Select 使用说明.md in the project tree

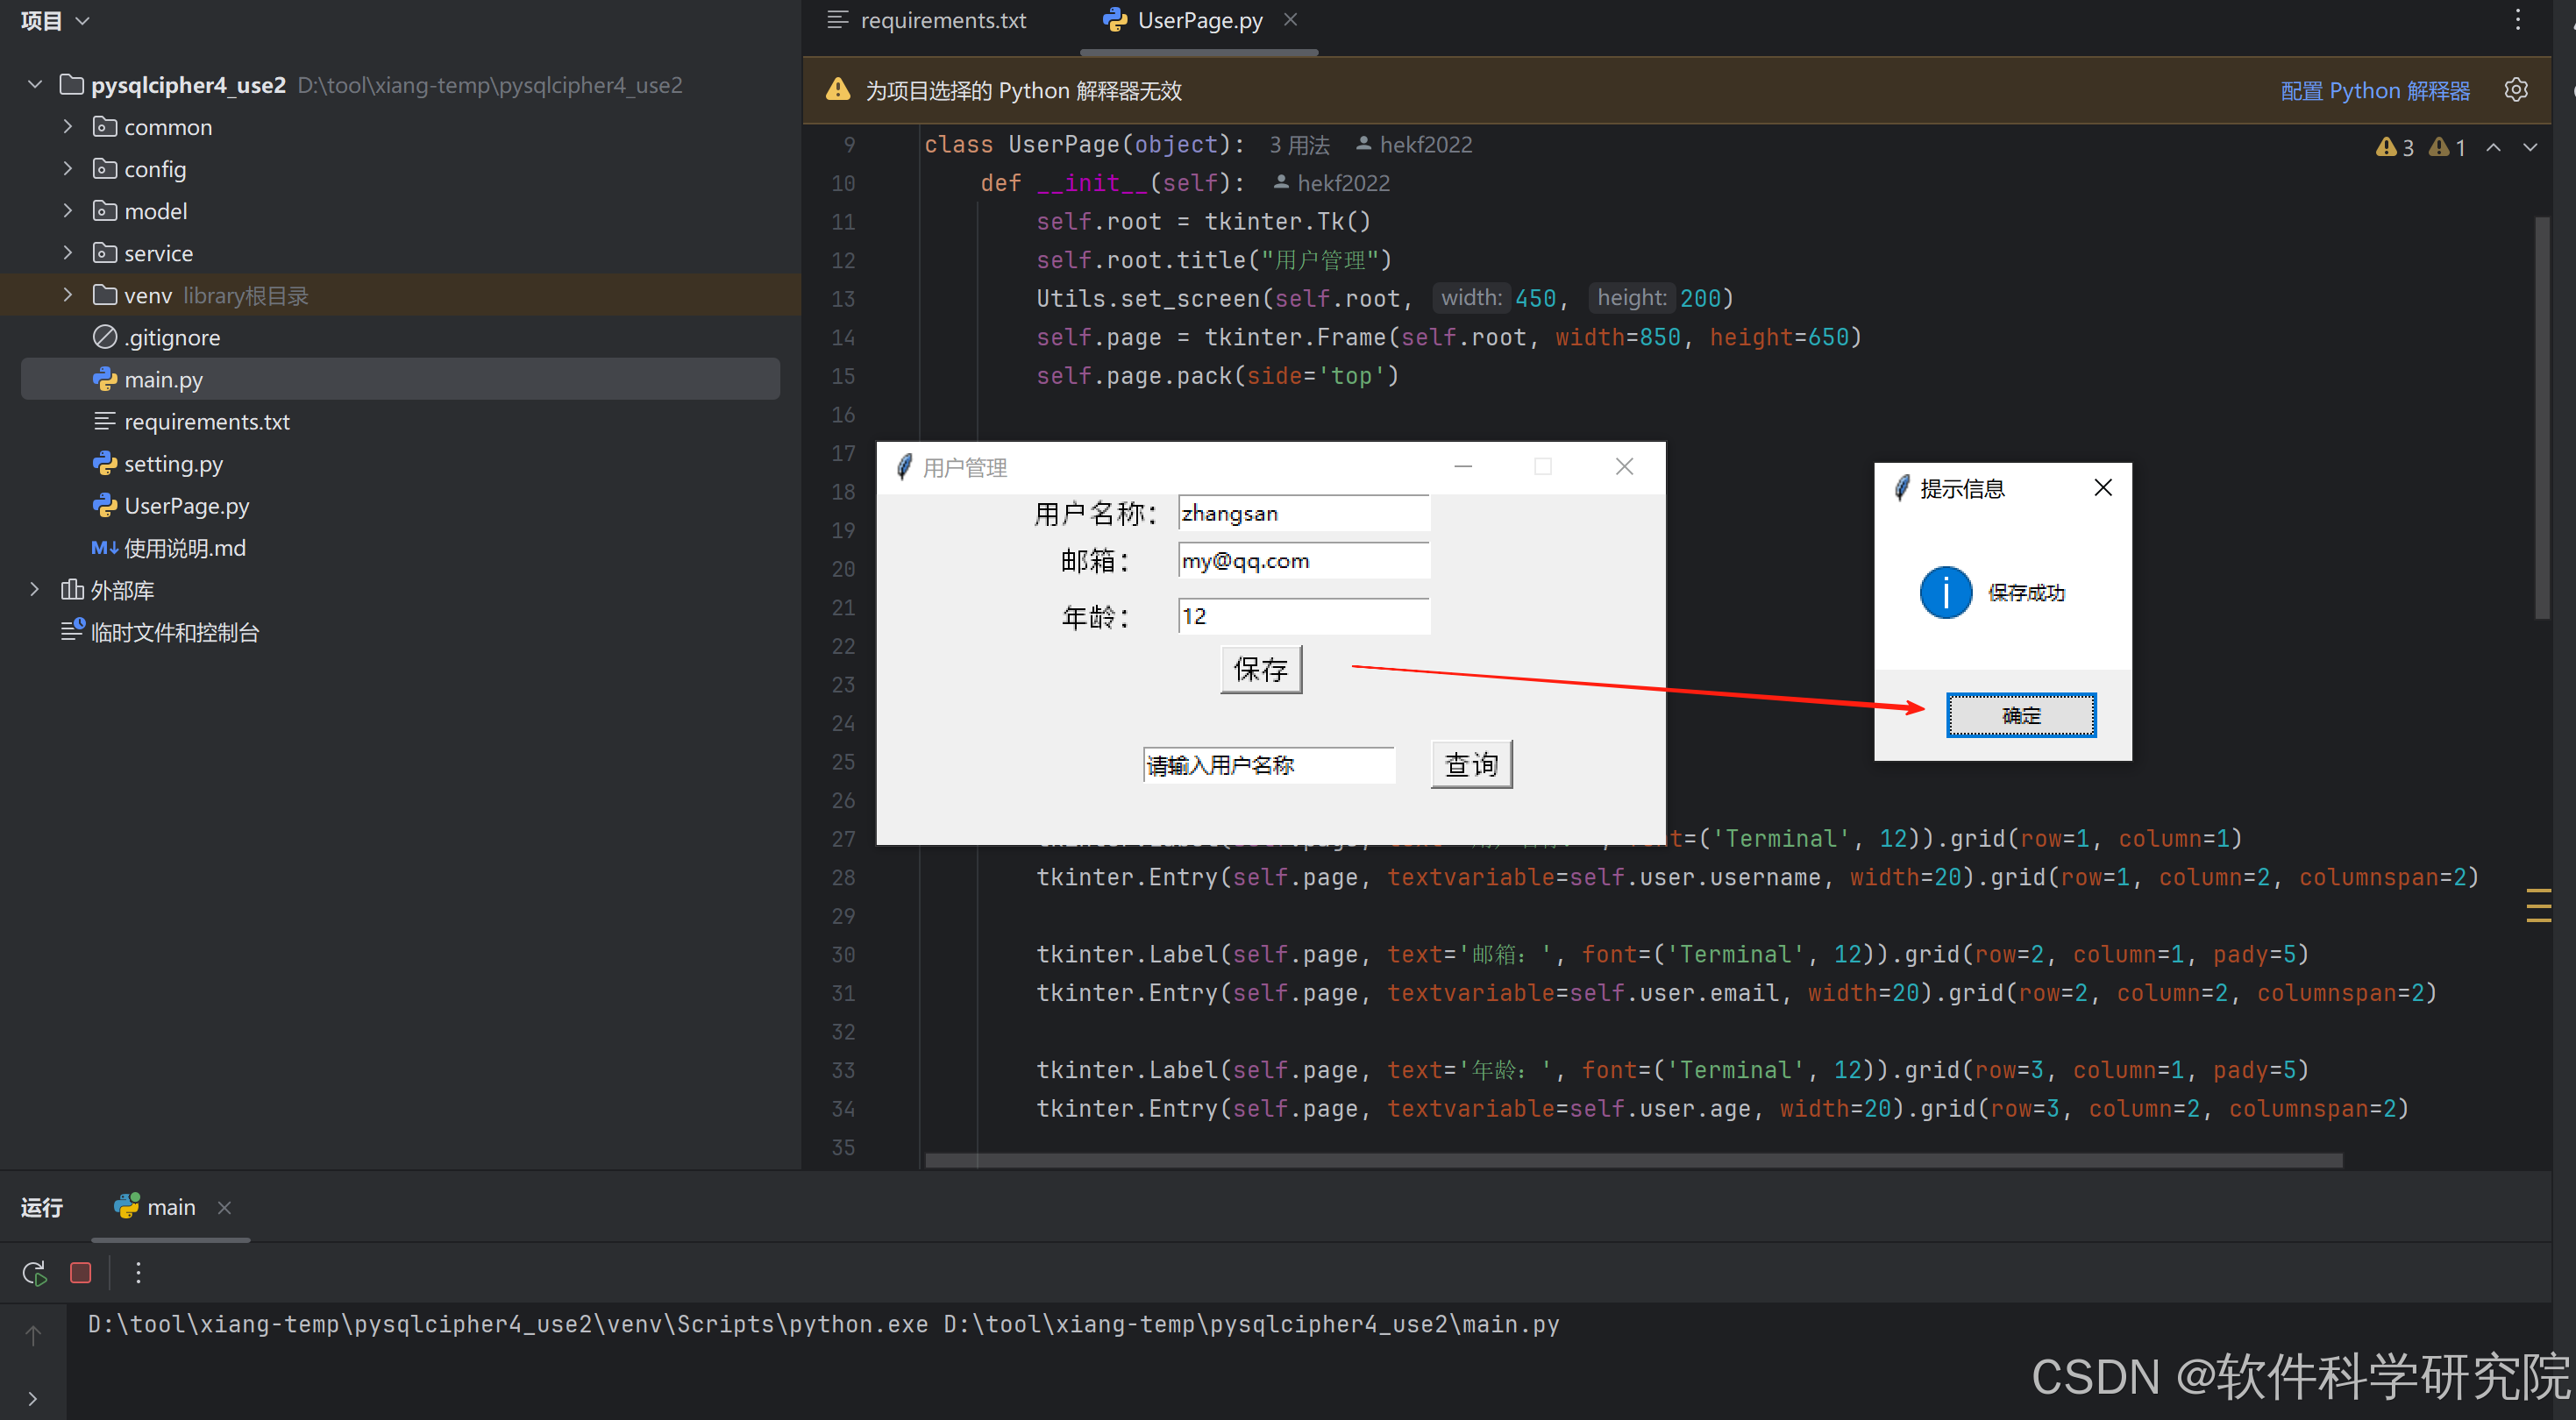point(400,548)
